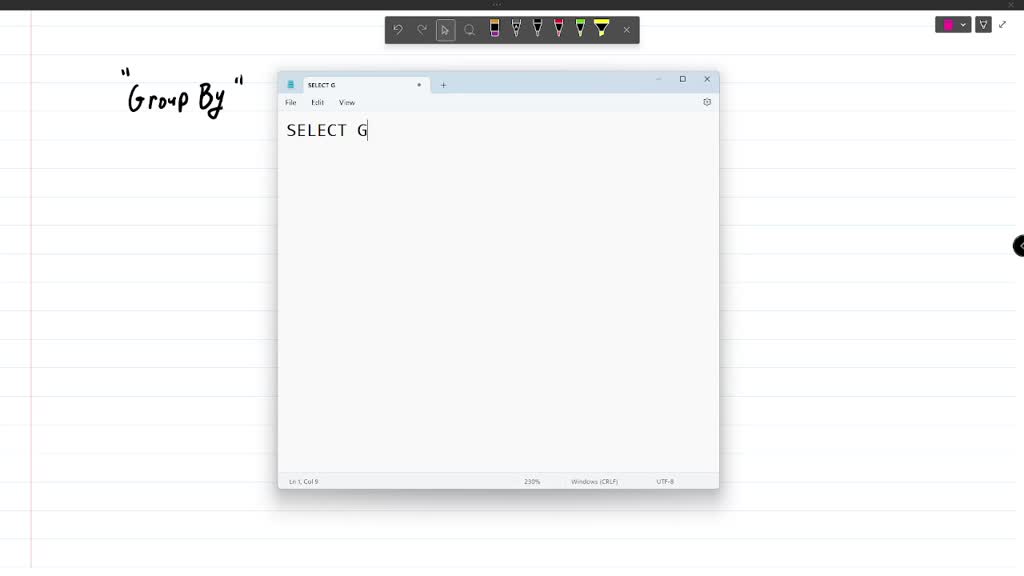Close the Notepad window
Screen dimensions: 1024x576
pyautogui.click(x=707, y=79)
